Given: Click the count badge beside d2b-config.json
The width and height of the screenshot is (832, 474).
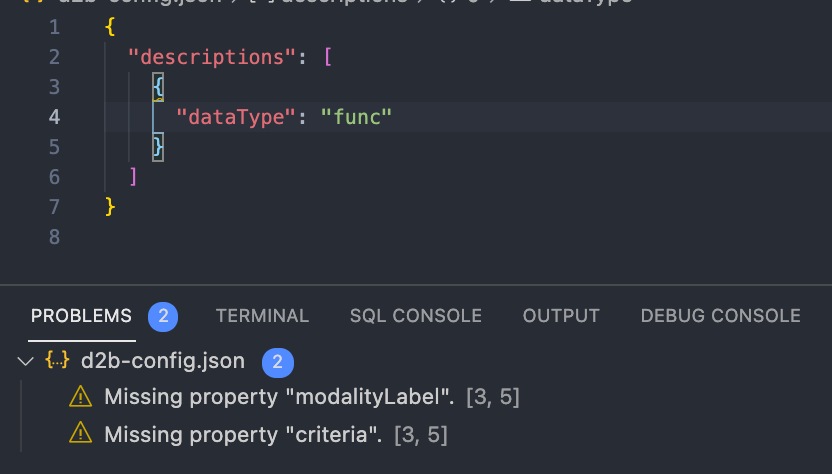Looking at the screenshot, I should coord(277,361).
